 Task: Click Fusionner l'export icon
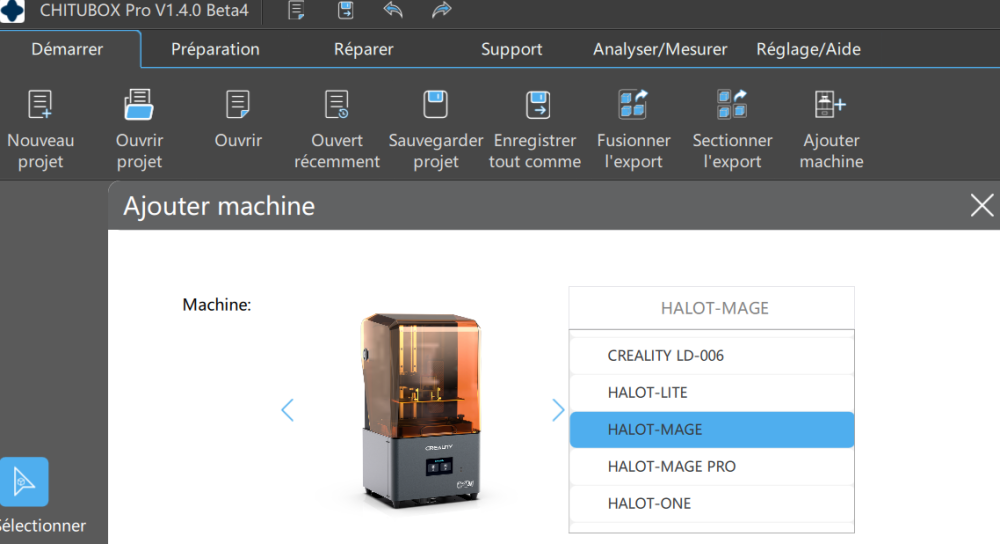pyautogui.click(x=633, y=105)
